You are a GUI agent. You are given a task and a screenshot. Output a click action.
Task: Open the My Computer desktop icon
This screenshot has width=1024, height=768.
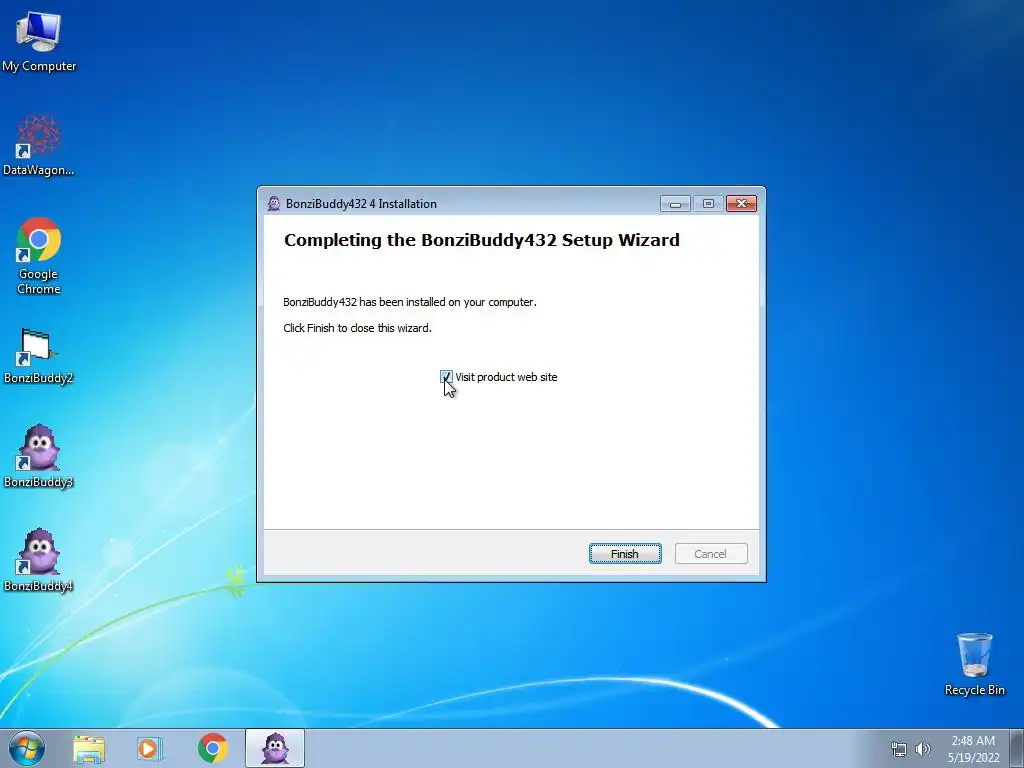tap(39, 40)
